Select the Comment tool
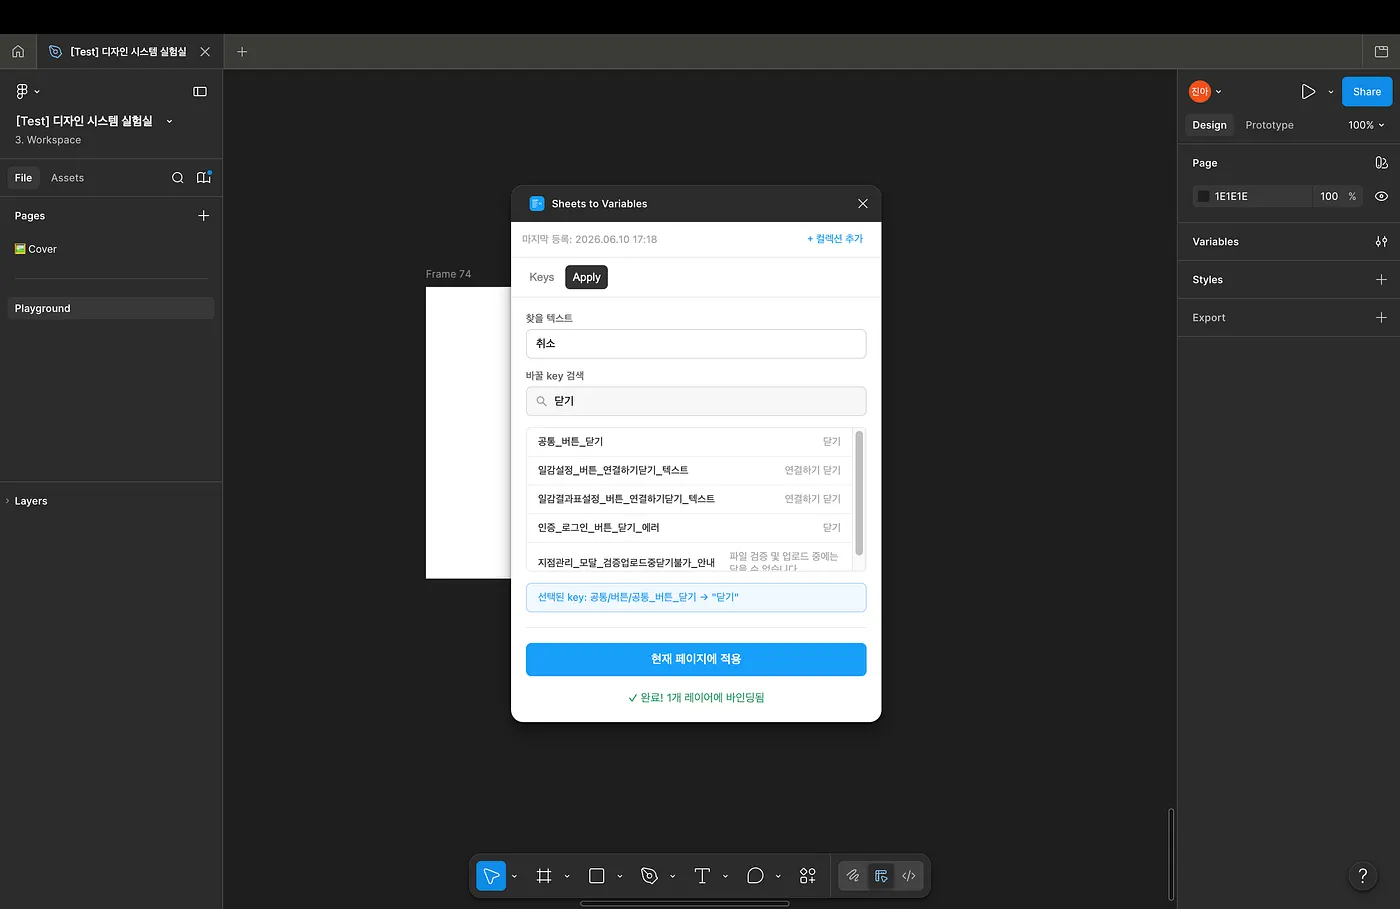This screenshot has height=909, width=1400. tap(755, 876)
